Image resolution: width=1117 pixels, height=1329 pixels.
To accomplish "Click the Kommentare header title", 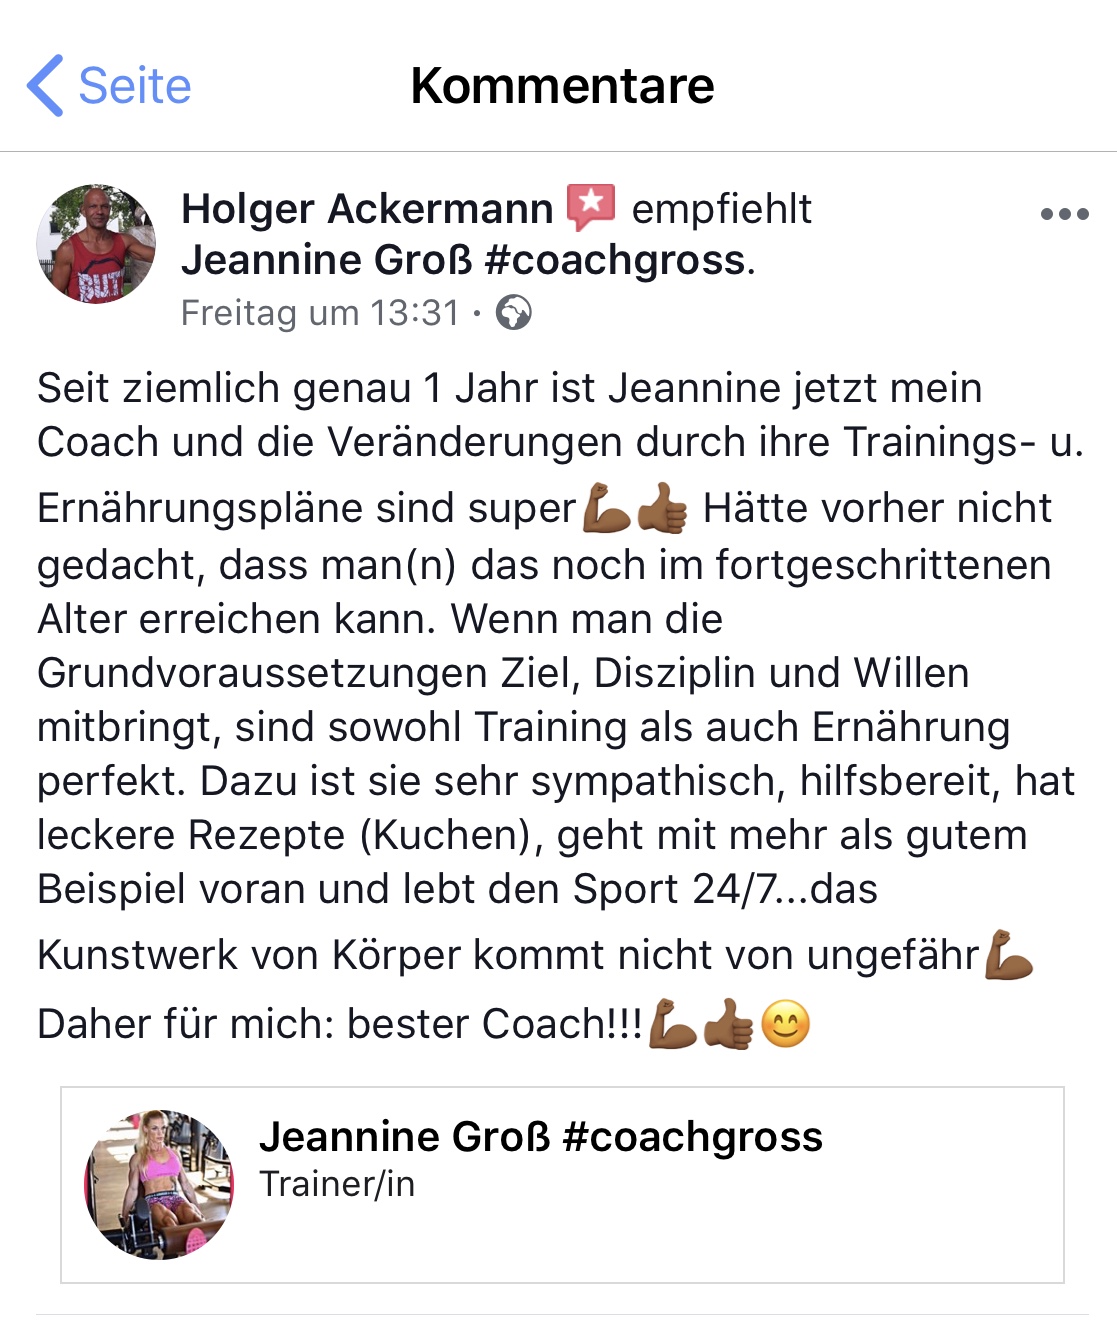I will point(562,86).
